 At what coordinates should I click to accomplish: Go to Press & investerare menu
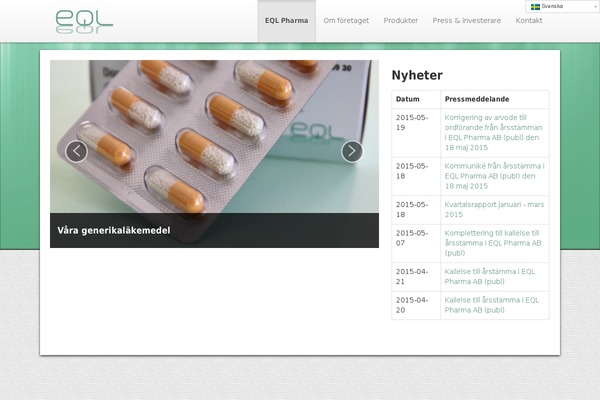tap(466, 21)
